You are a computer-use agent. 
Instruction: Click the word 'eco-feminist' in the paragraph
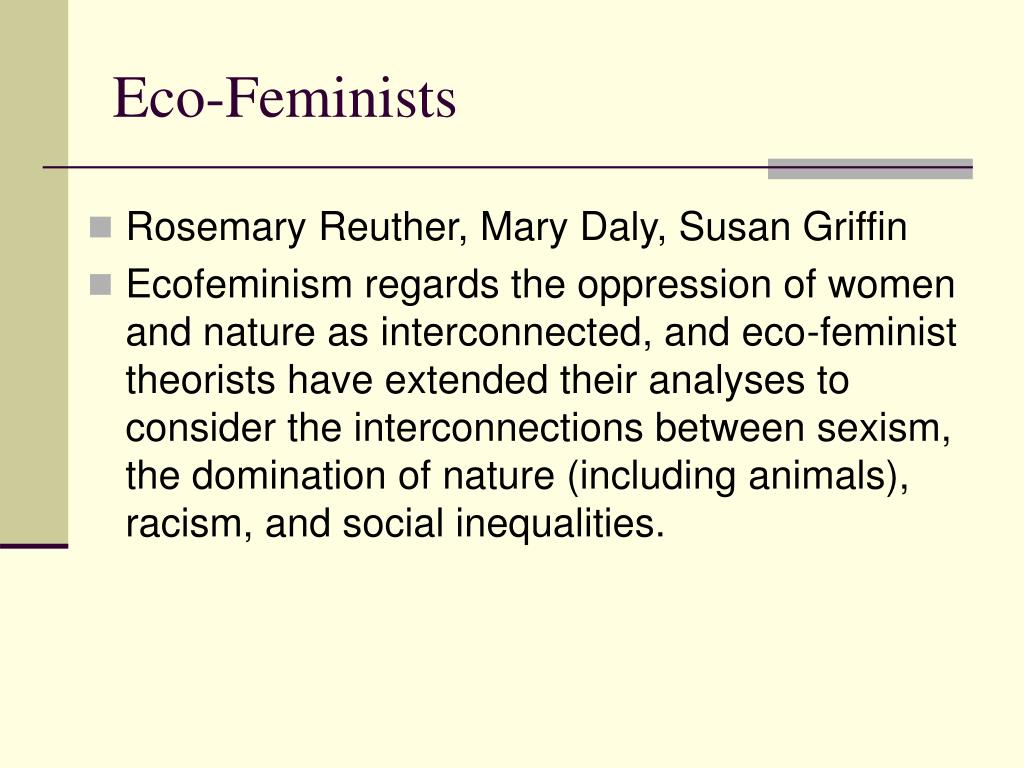(849, 332)
